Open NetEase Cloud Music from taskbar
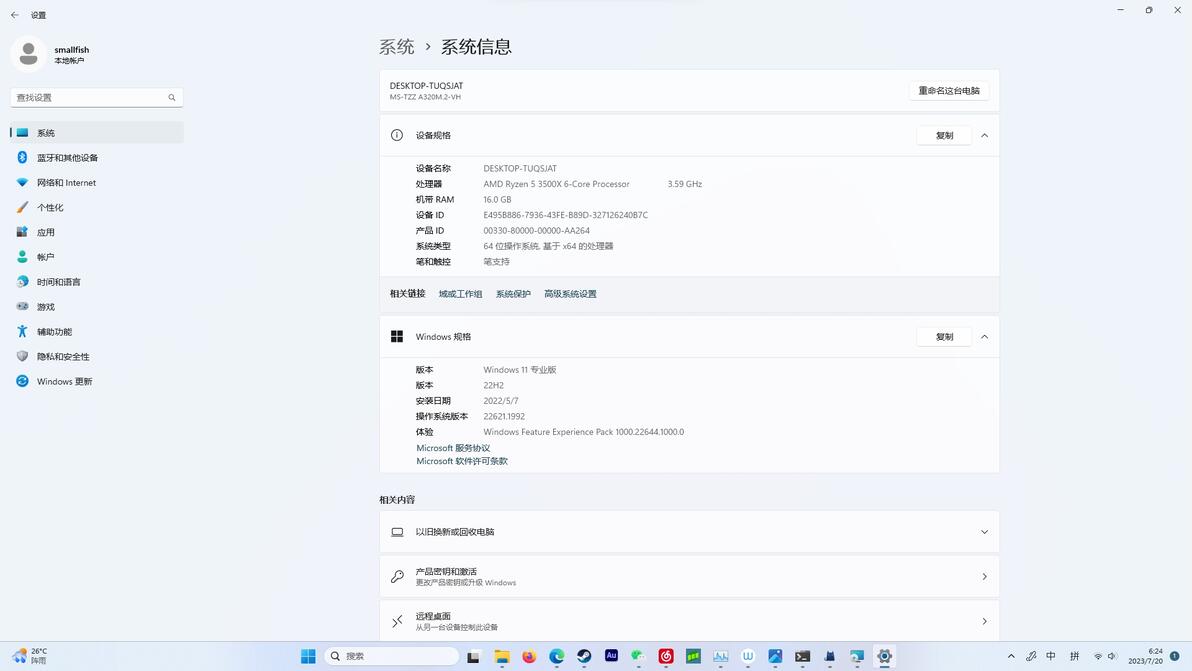Viewport: 1192px width, 671px height. [666, 656]
